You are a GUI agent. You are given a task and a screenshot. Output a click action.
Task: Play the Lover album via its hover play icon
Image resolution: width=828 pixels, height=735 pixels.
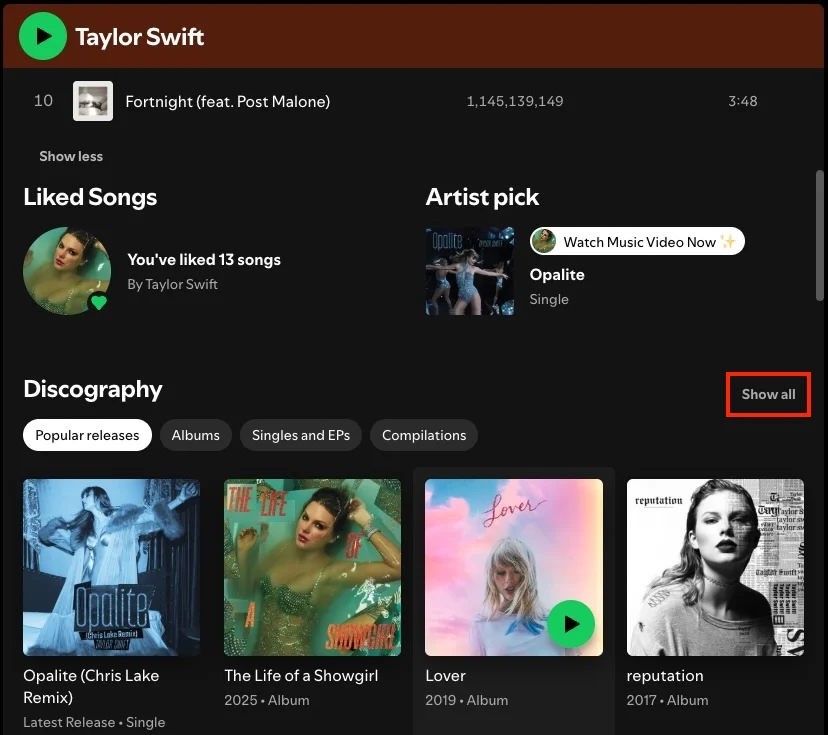571,623
